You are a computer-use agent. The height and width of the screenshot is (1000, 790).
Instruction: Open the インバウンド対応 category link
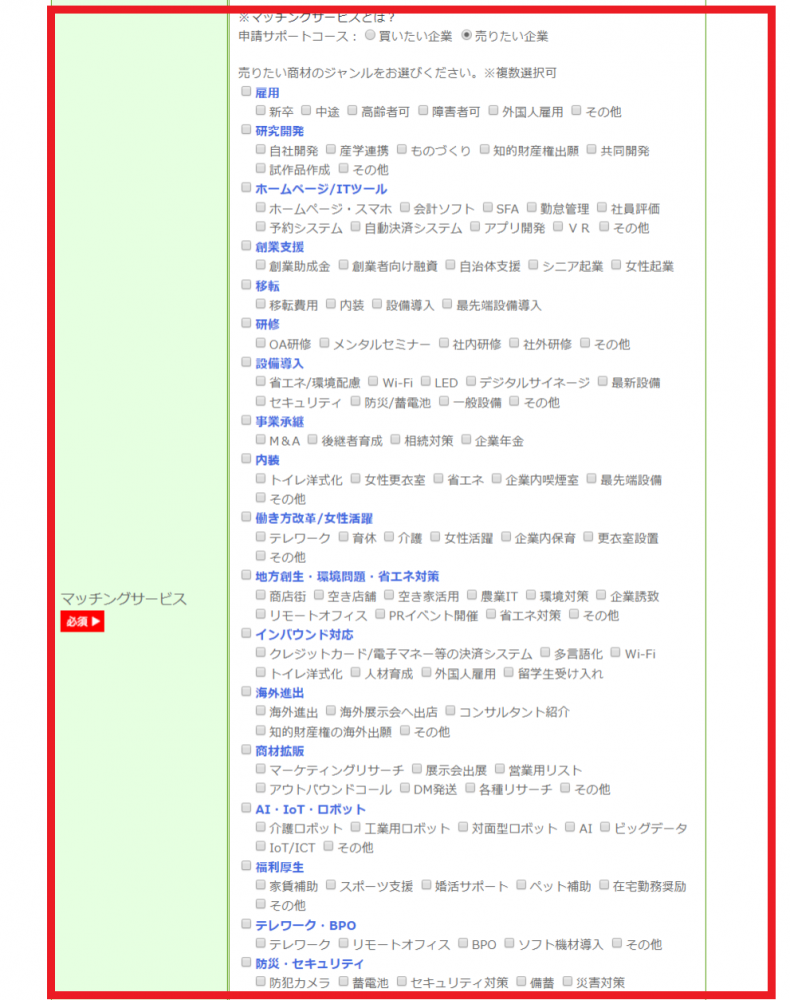click(304, 635)
